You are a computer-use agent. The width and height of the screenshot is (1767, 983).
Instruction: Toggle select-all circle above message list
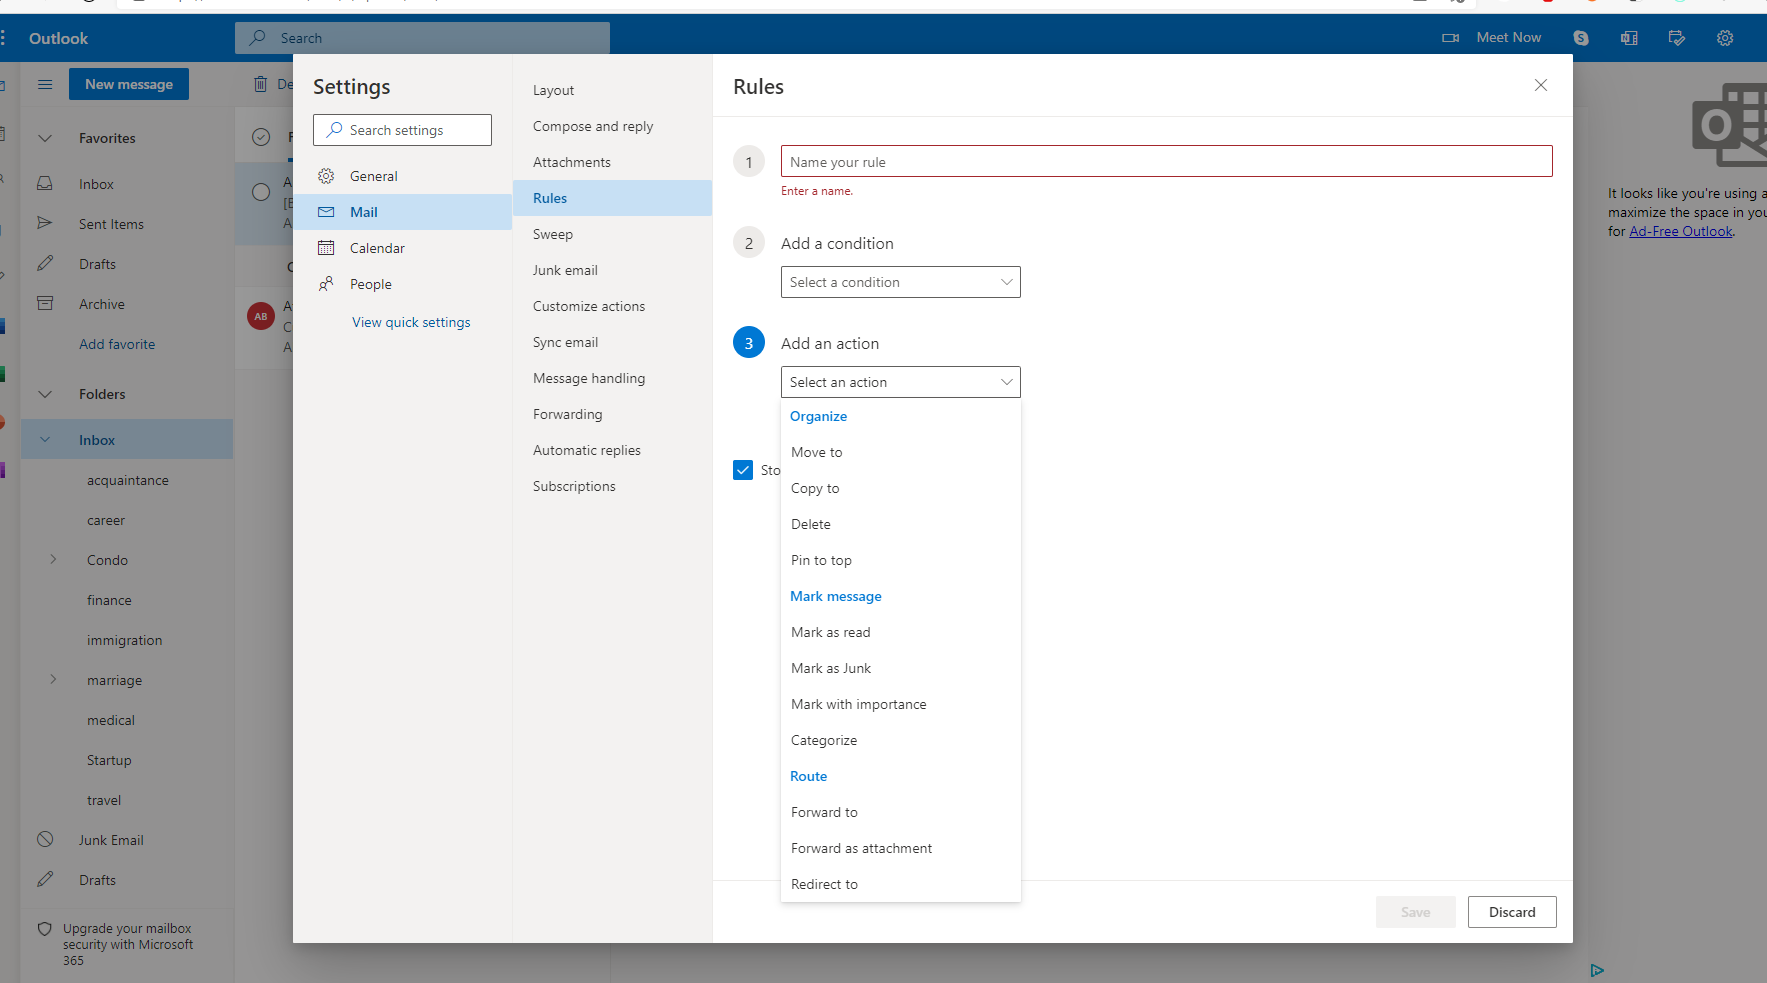[x=261, y=137]
